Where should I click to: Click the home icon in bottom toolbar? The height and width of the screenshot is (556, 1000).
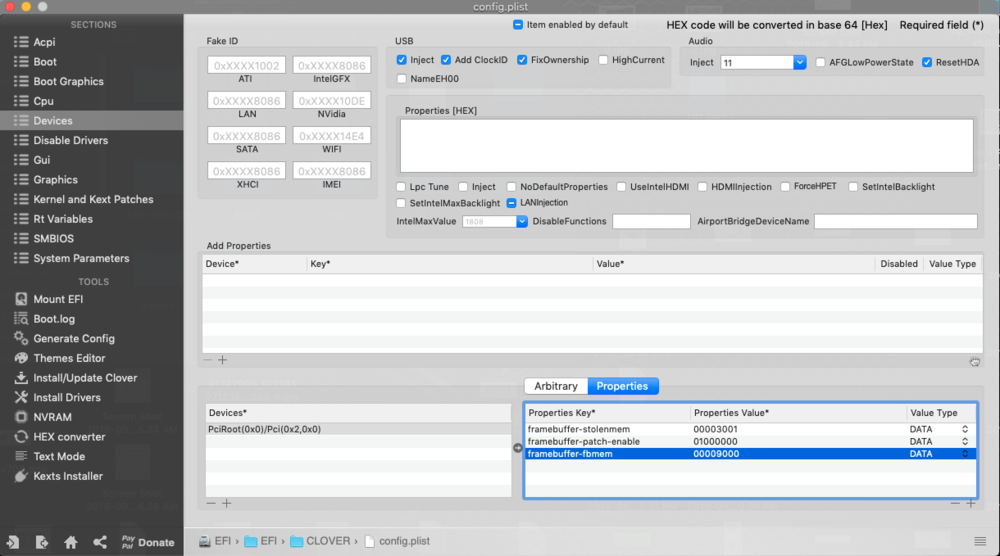tap(71, 542)
